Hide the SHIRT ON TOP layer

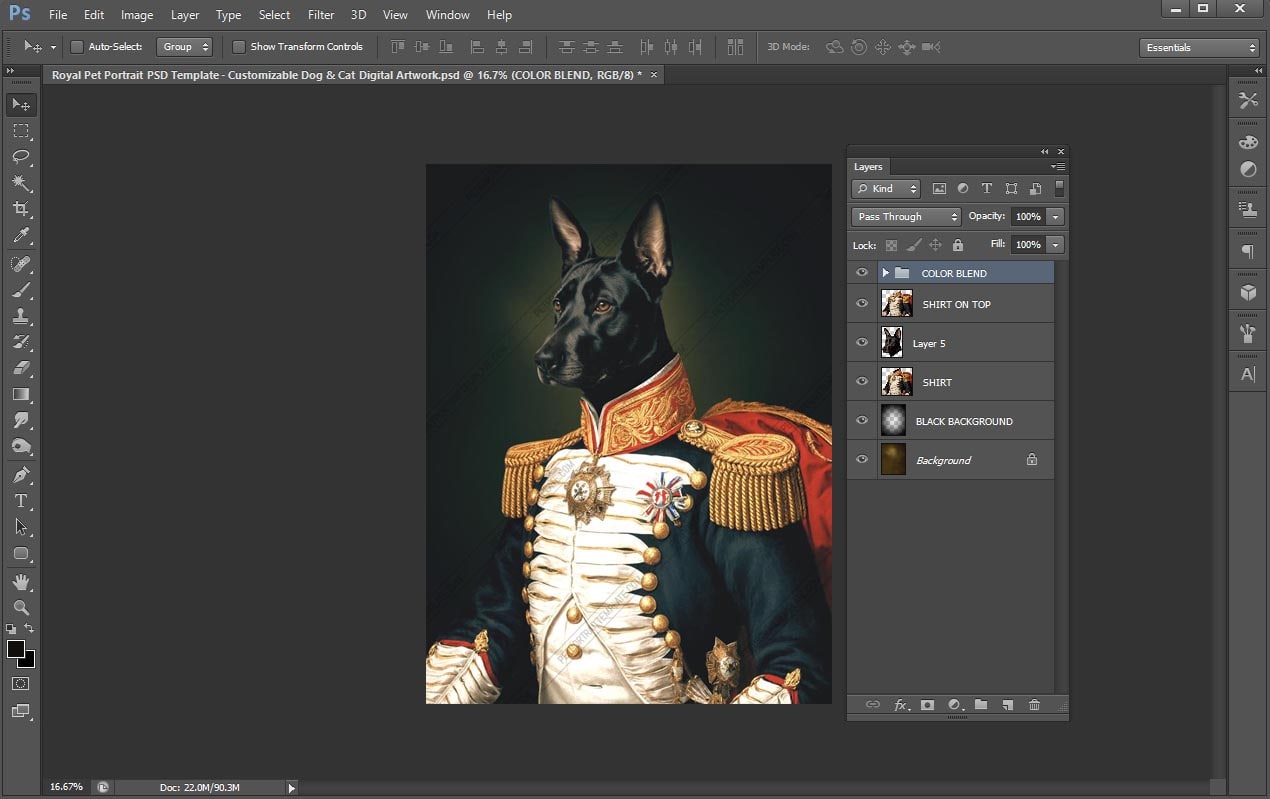coord(862,304)
